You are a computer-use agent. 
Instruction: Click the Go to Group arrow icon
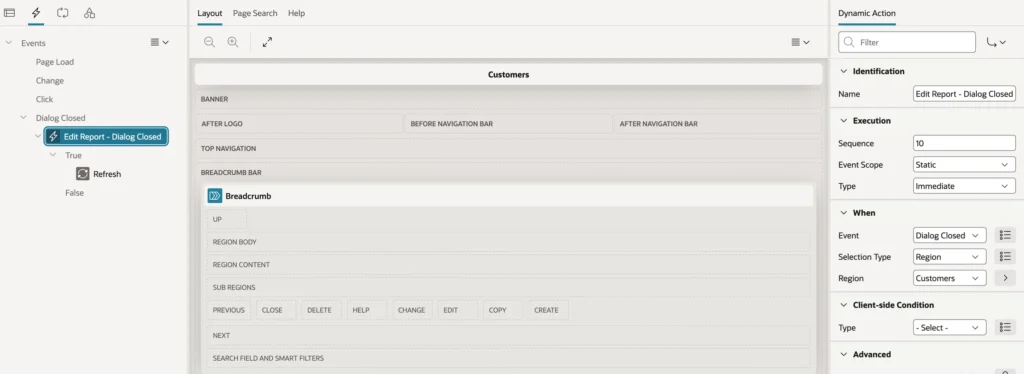[x=997, y=42]
